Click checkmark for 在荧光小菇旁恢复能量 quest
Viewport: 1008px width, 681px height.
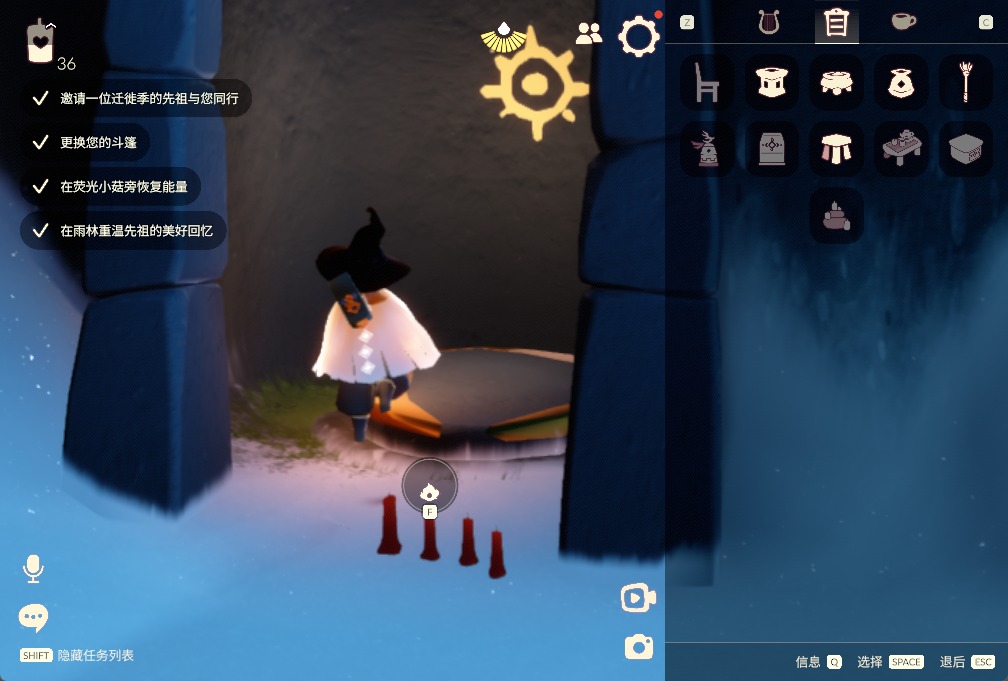tap(40, 186)
